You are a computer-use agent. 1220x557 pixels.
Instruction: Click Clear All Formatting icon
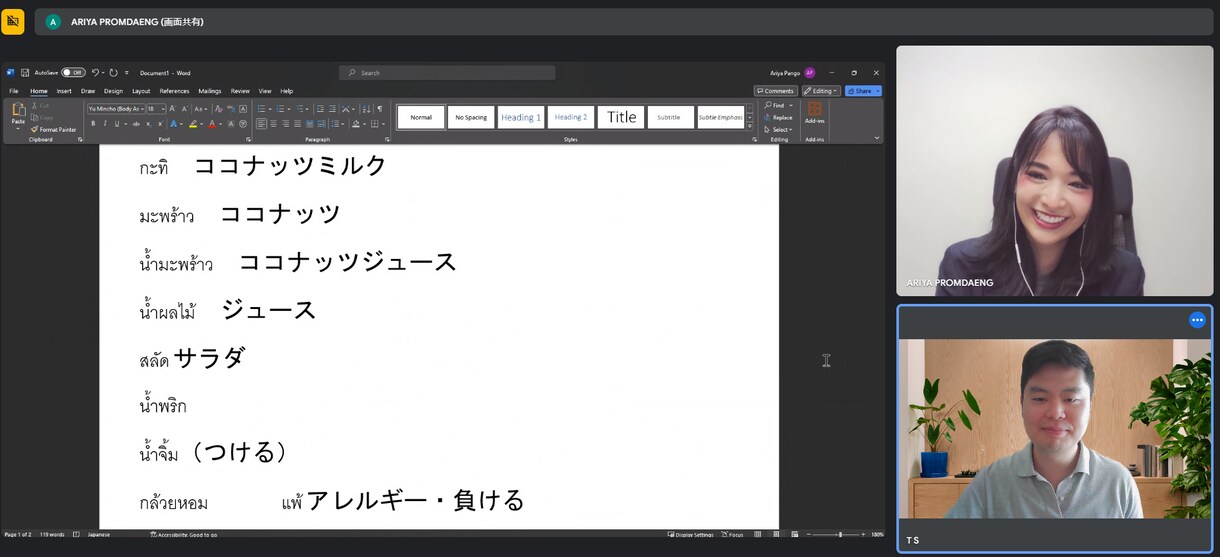tap(217, 108)
